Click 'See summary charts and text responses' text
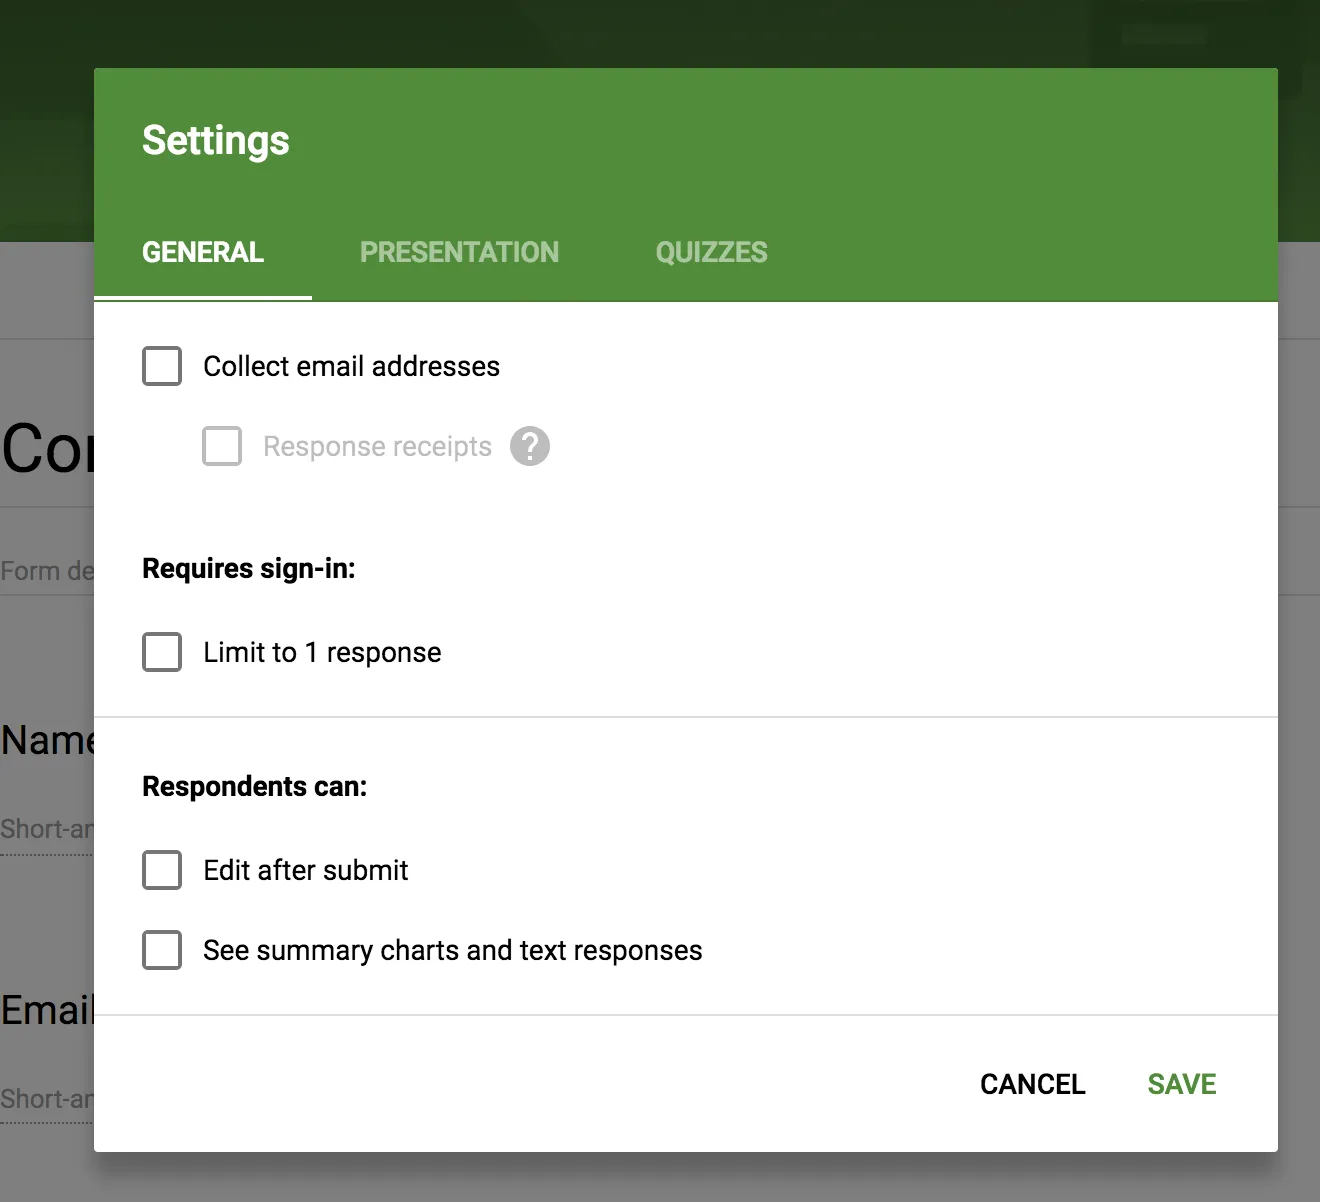 pos(452,950)
